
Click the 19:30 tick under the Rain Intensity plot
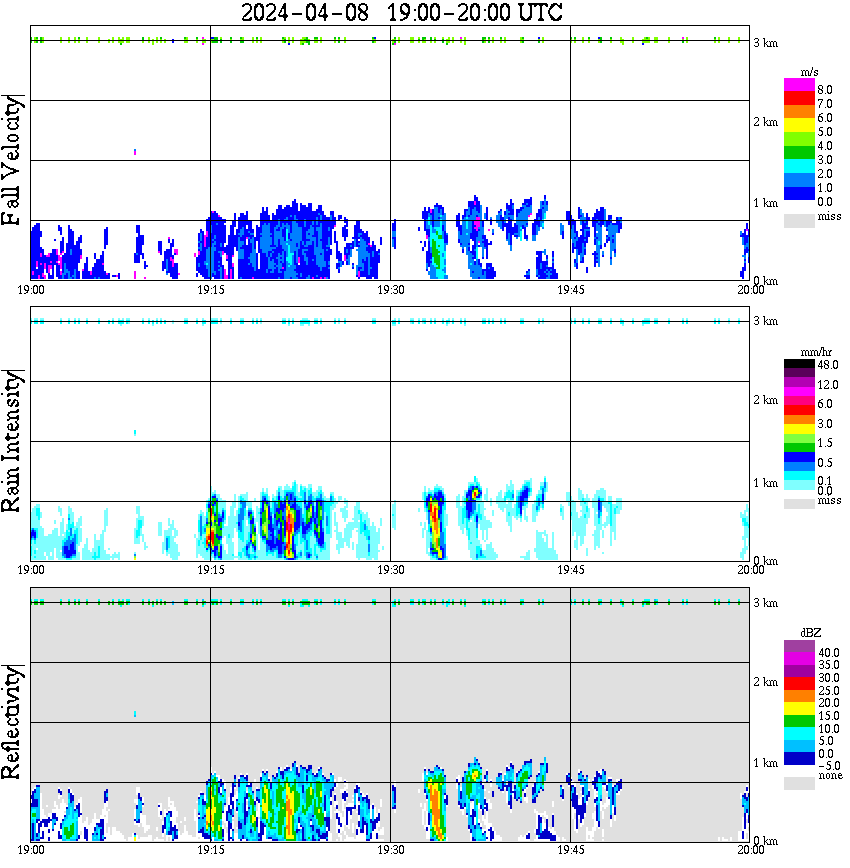(x=391, y=570)
